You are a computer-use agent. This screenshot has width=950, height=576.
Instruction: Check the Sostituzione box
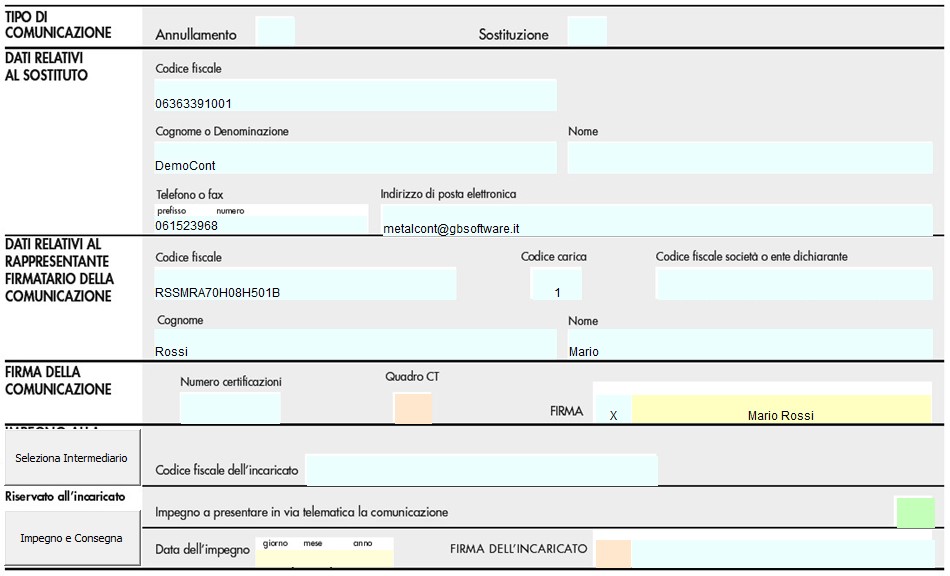click(x=587, y=31)
